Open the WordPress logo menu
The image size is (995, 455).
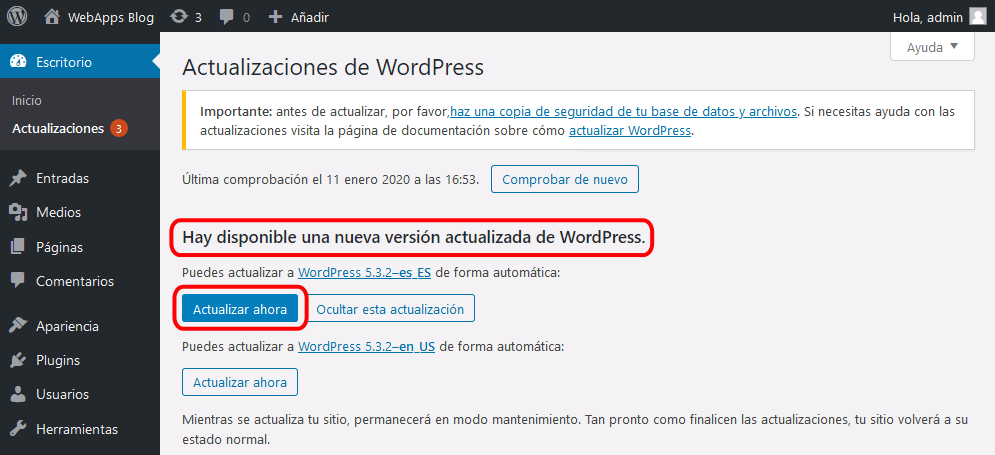click(x=17, y=16)
